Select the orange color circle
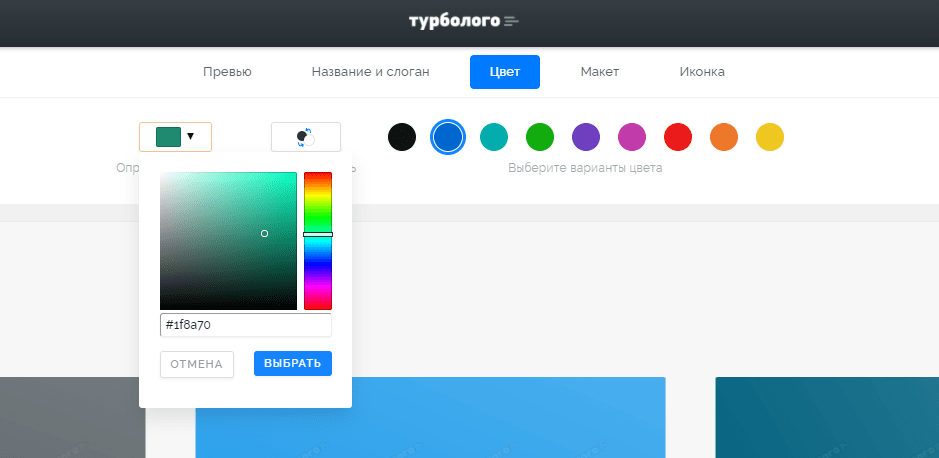 pos(724,137)
